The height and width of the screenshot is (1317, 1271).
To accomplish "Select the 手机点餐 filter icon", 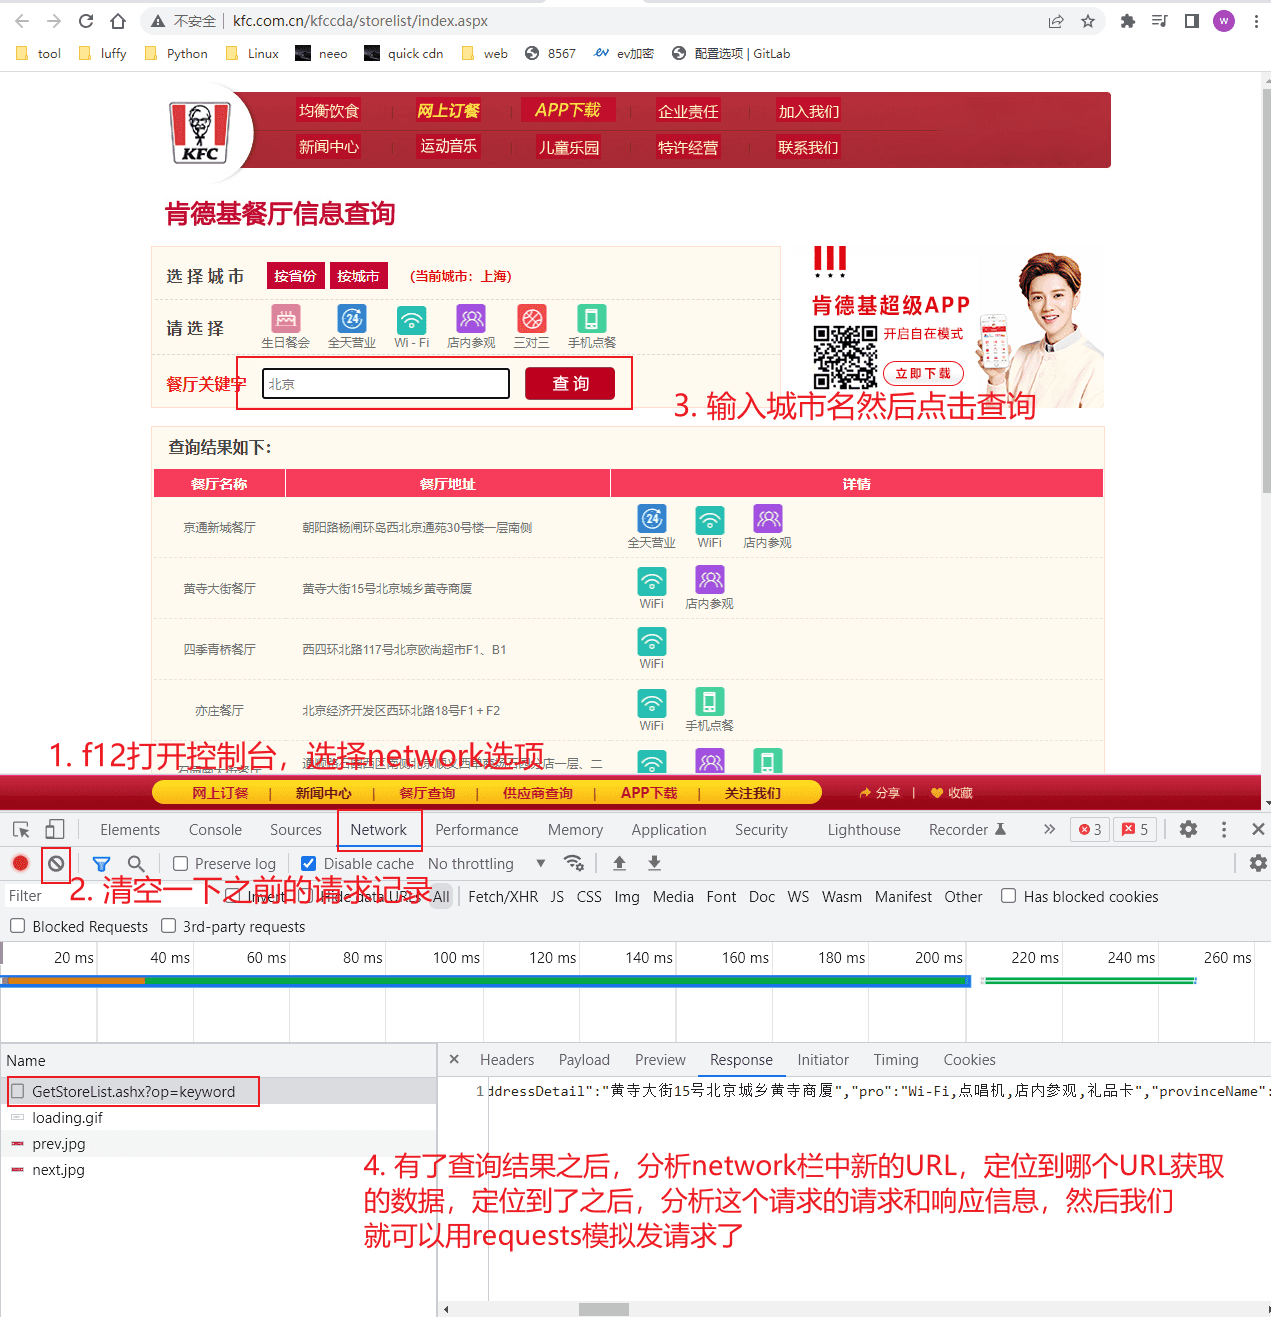I will click(592, 320).
